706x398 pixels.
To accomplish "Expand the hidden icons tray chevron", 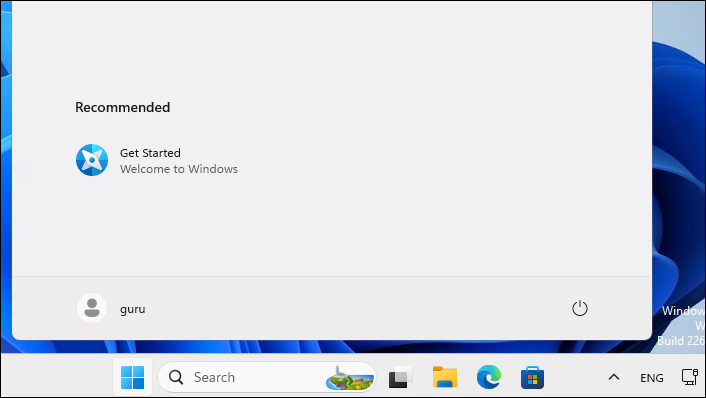I will pyautogui.click(x=614, y=377).
